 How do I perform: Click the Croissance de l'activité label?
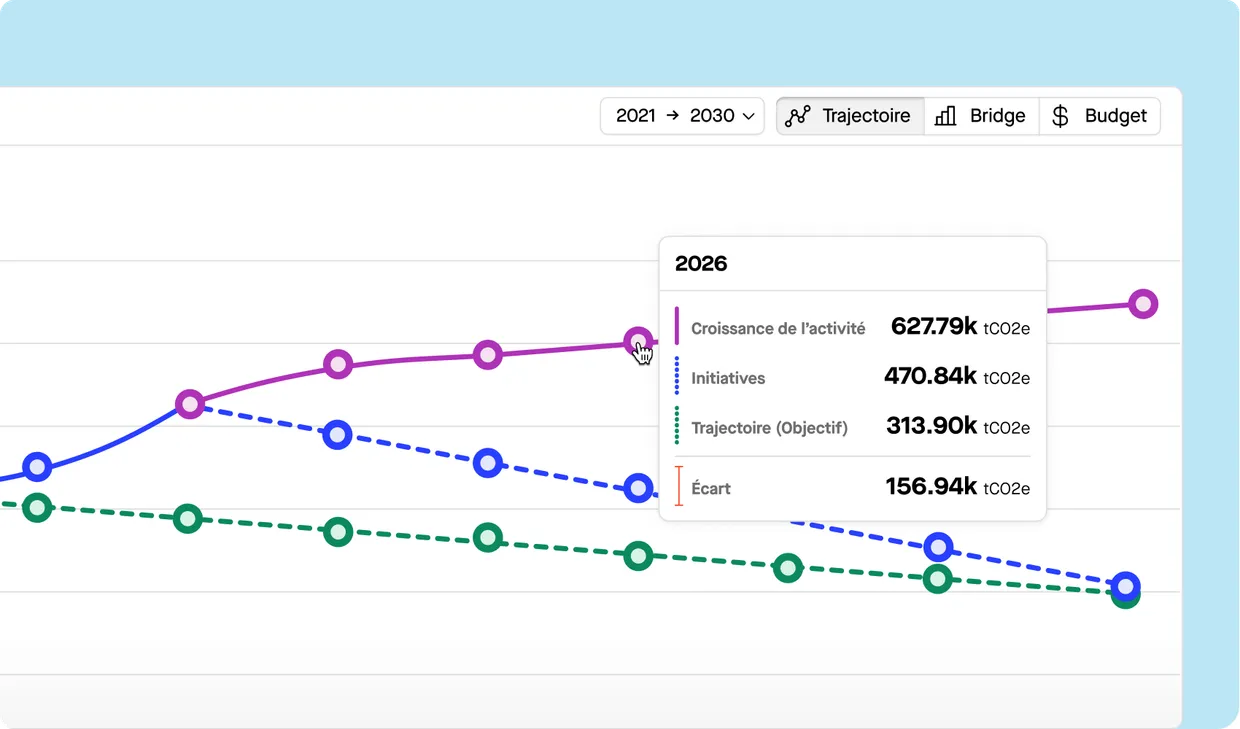(x=778, y=328)
